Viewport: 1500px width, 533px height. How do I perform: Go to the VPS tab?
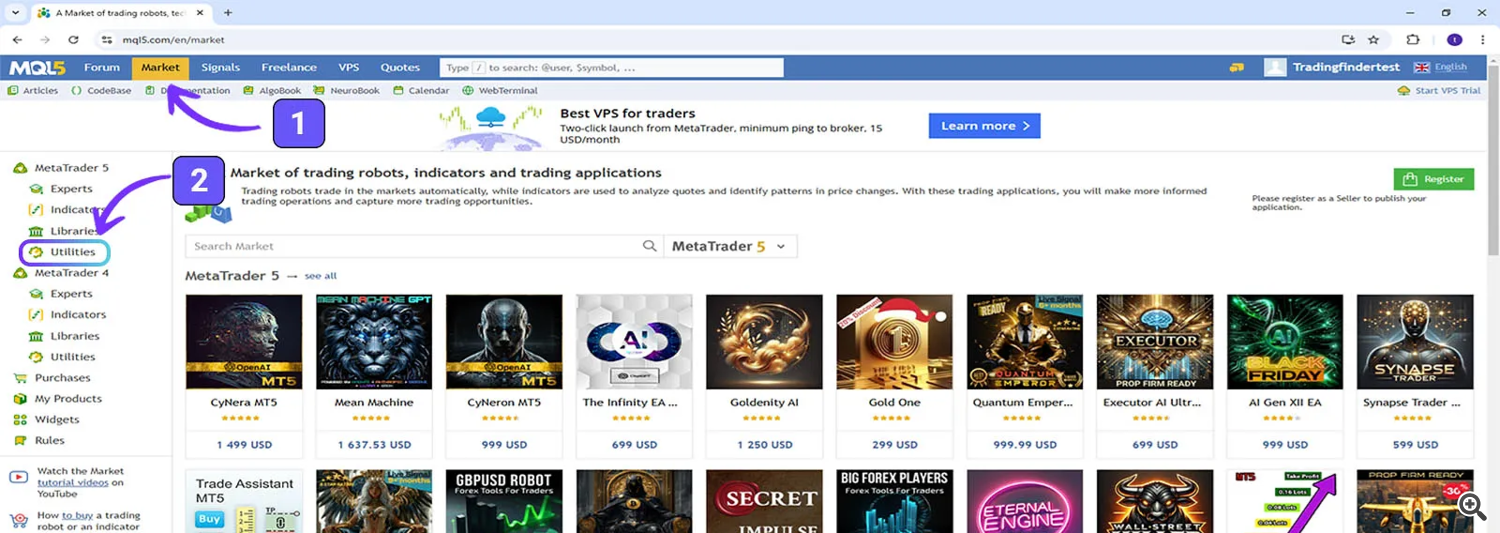coord(349,68)
